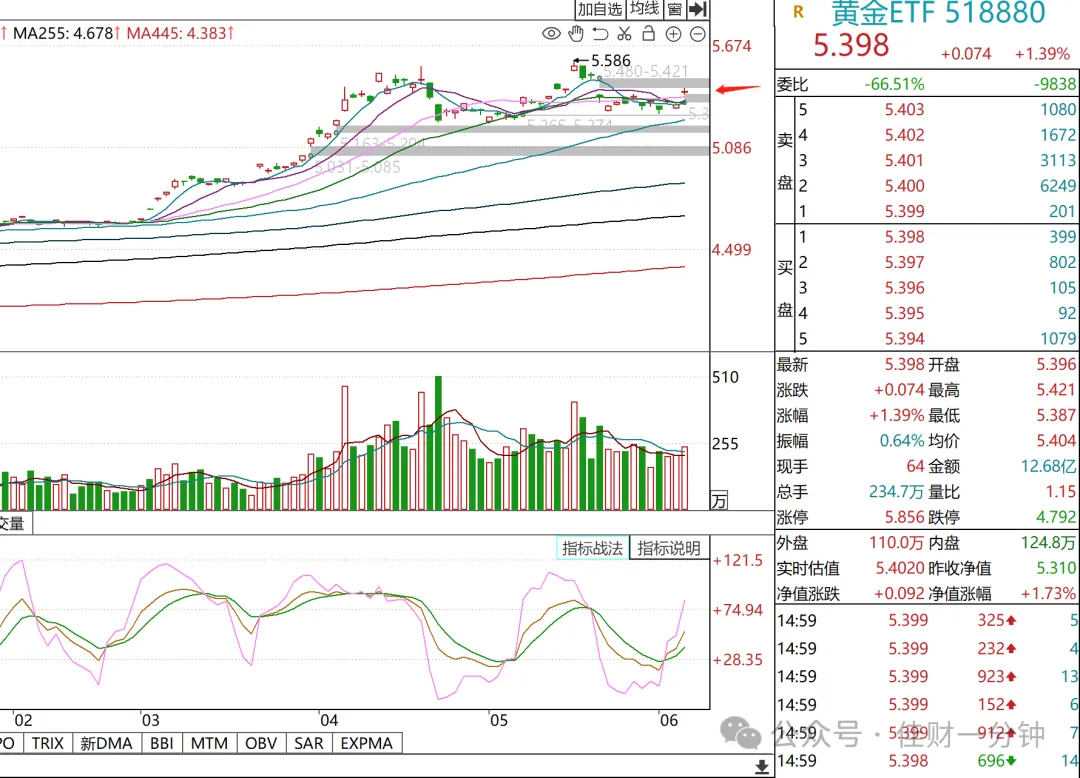
Task: Select sell level 4 price 5.402
Action: point(904,135)
